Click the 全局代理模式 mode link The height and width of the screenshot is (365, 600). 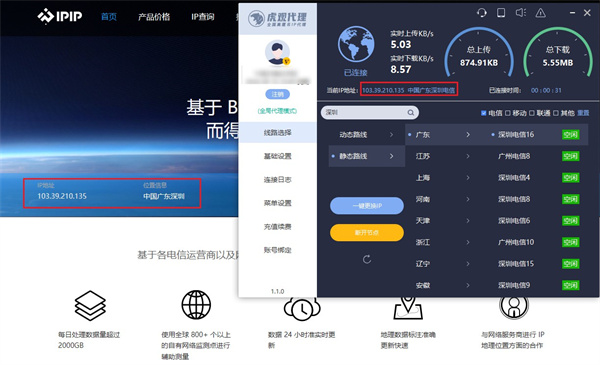(277, 111)
